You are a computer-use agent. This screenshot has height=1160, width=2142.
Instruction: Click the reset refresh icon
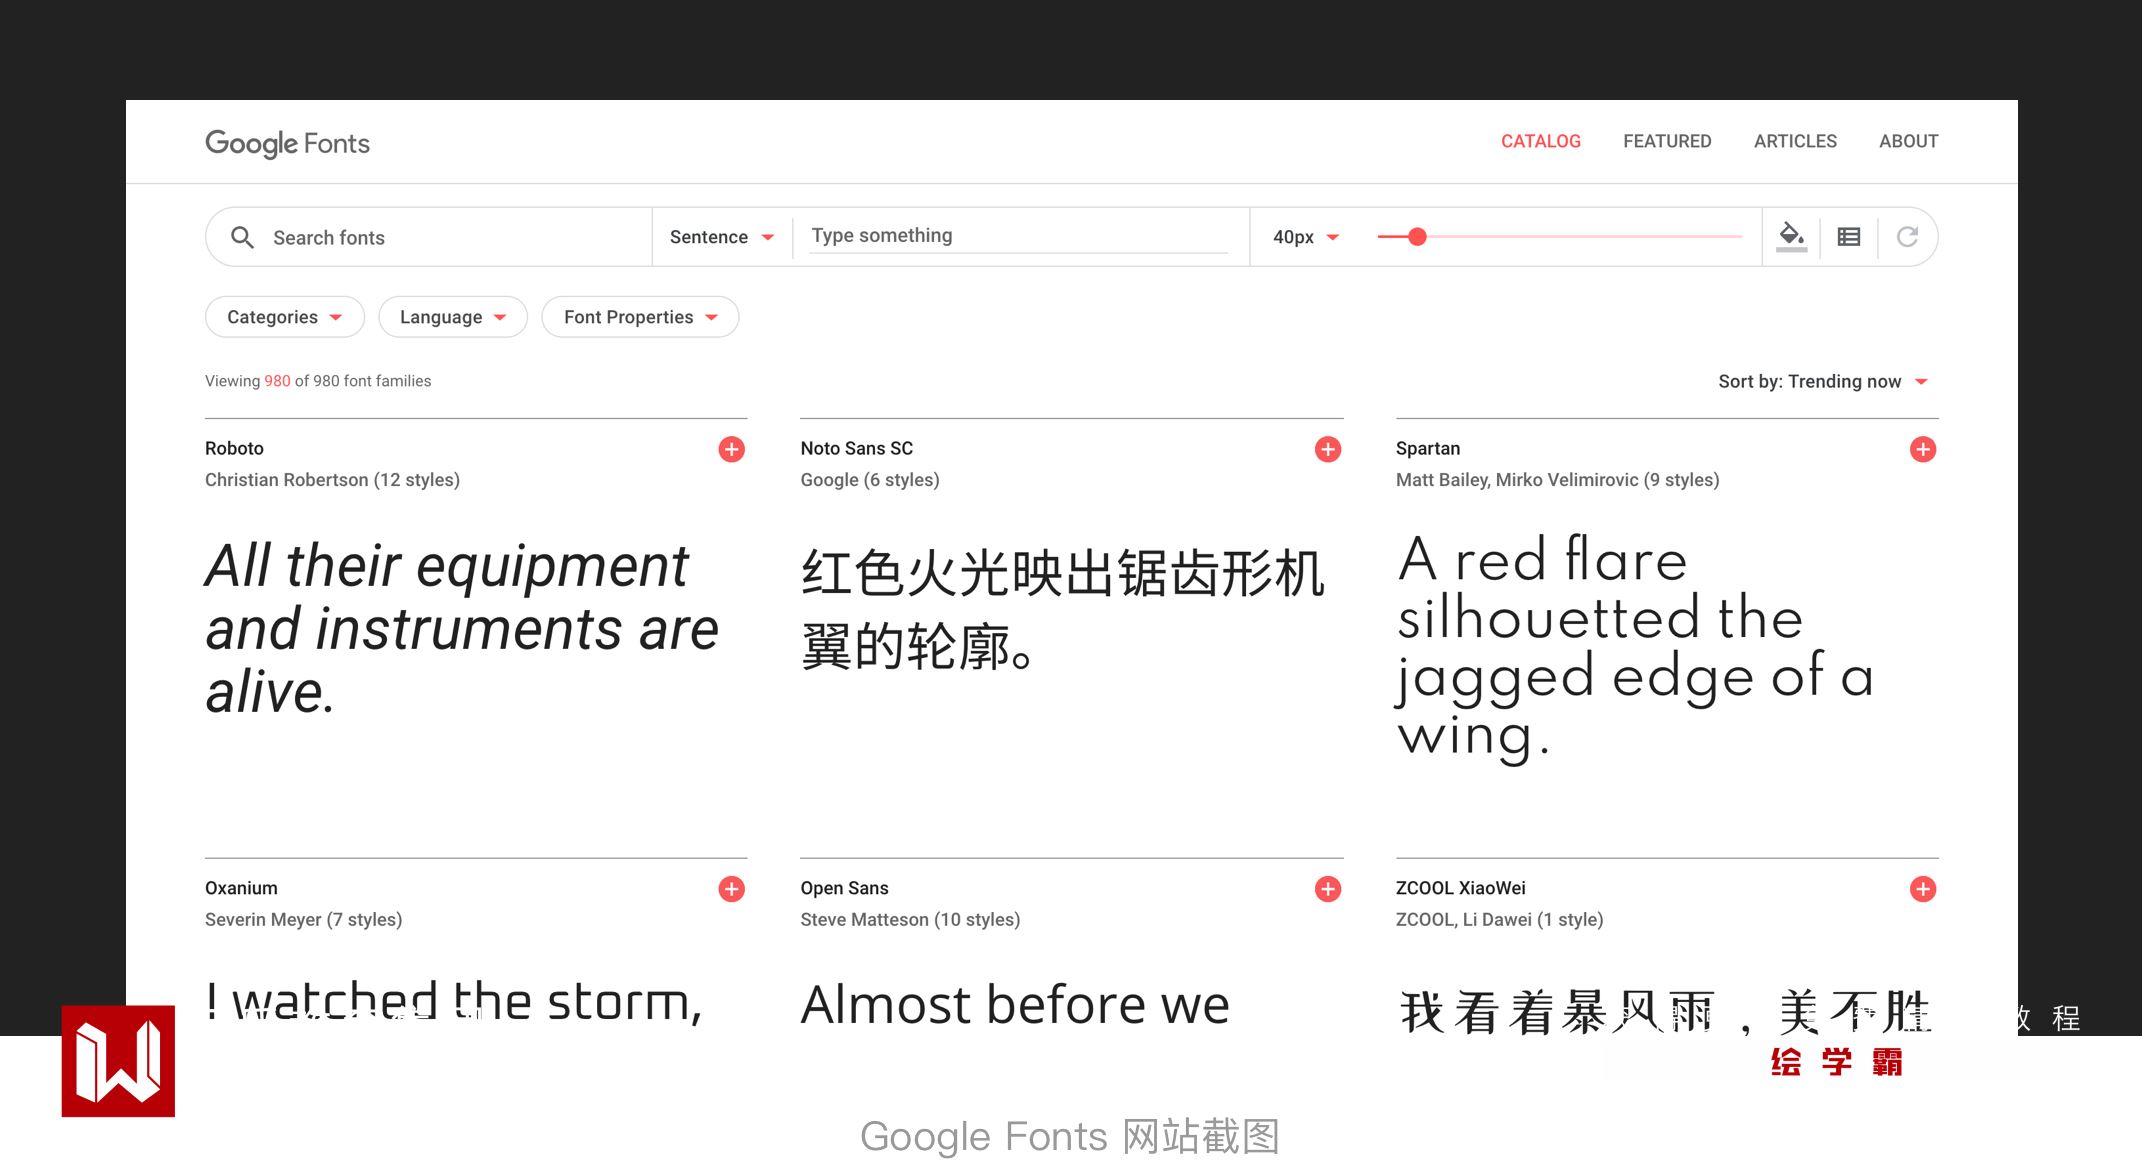coord(1907,237)
